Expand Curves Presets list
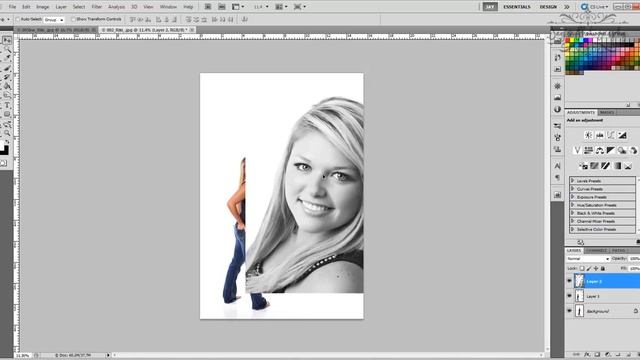 (573, 189)
